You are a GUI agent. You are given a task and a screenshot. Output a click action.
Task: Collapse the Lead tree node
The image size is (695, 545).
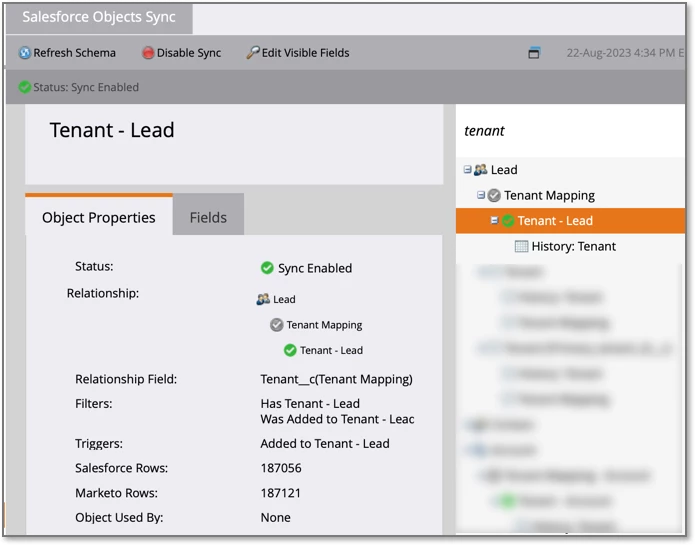pyautogui.click(x=467, y=170)
